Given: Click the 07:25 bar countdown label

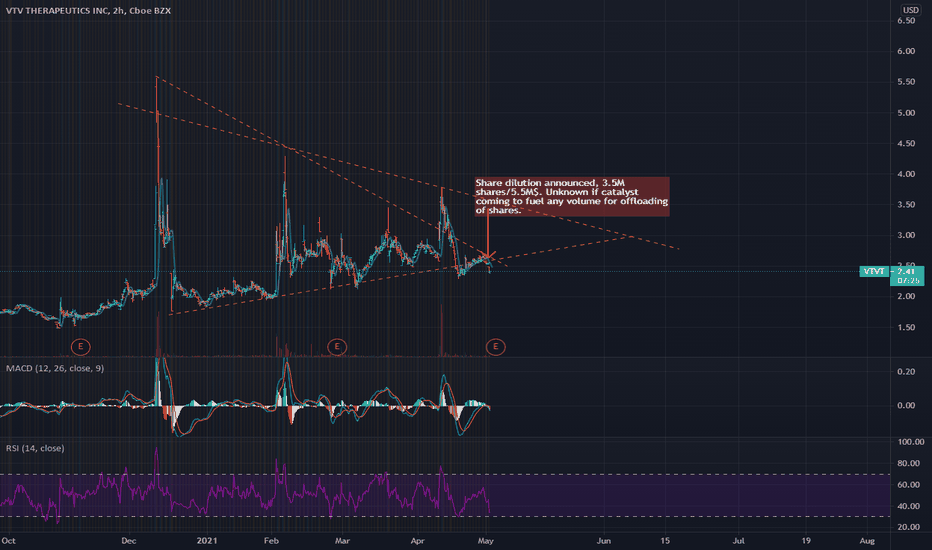Looking at the screenshot, I should 906,280.
